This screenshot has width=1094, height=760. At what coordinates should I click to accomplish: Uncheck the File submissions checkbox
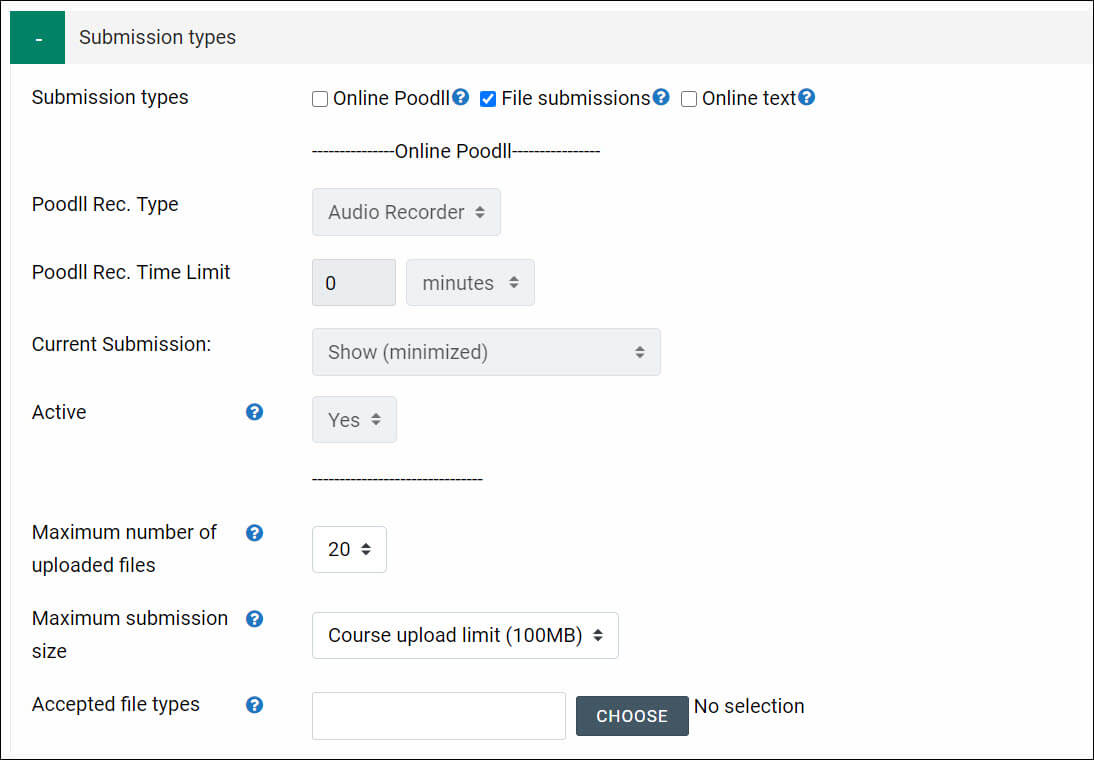tap(488, 99)
